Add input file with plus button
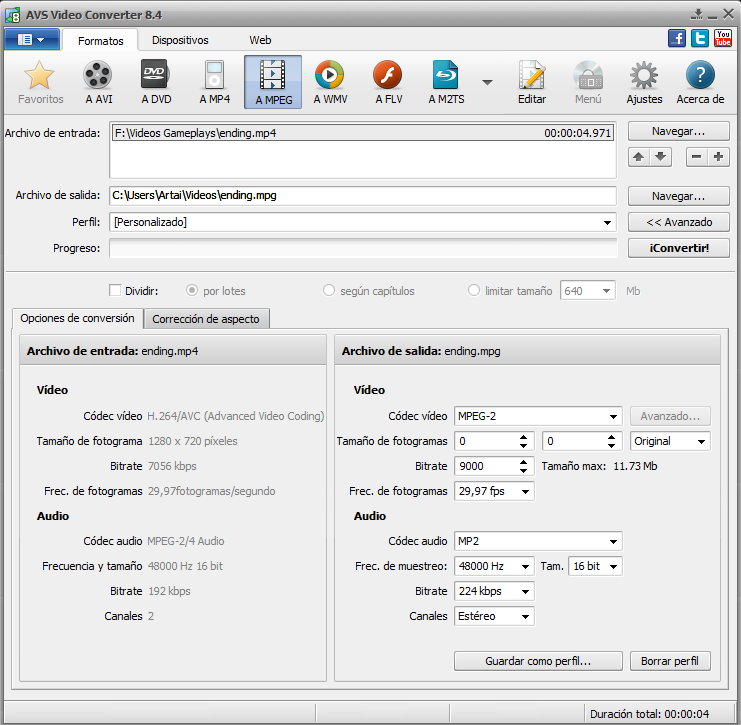The image size is (741, 725). (x=718, y=157)
